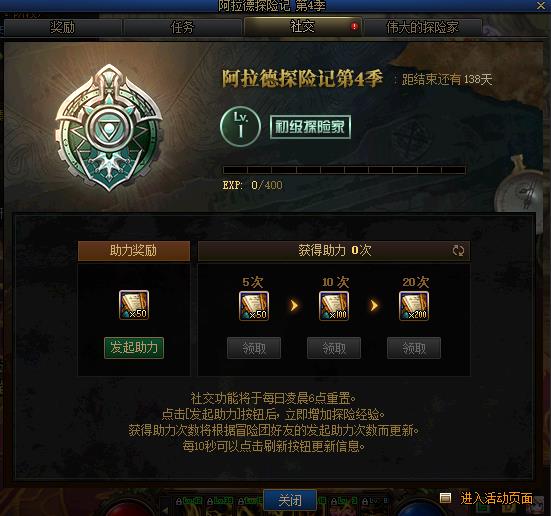Switch to the 奖励 tab
Viewport: 551px width, 516px height.
point(63,27)
